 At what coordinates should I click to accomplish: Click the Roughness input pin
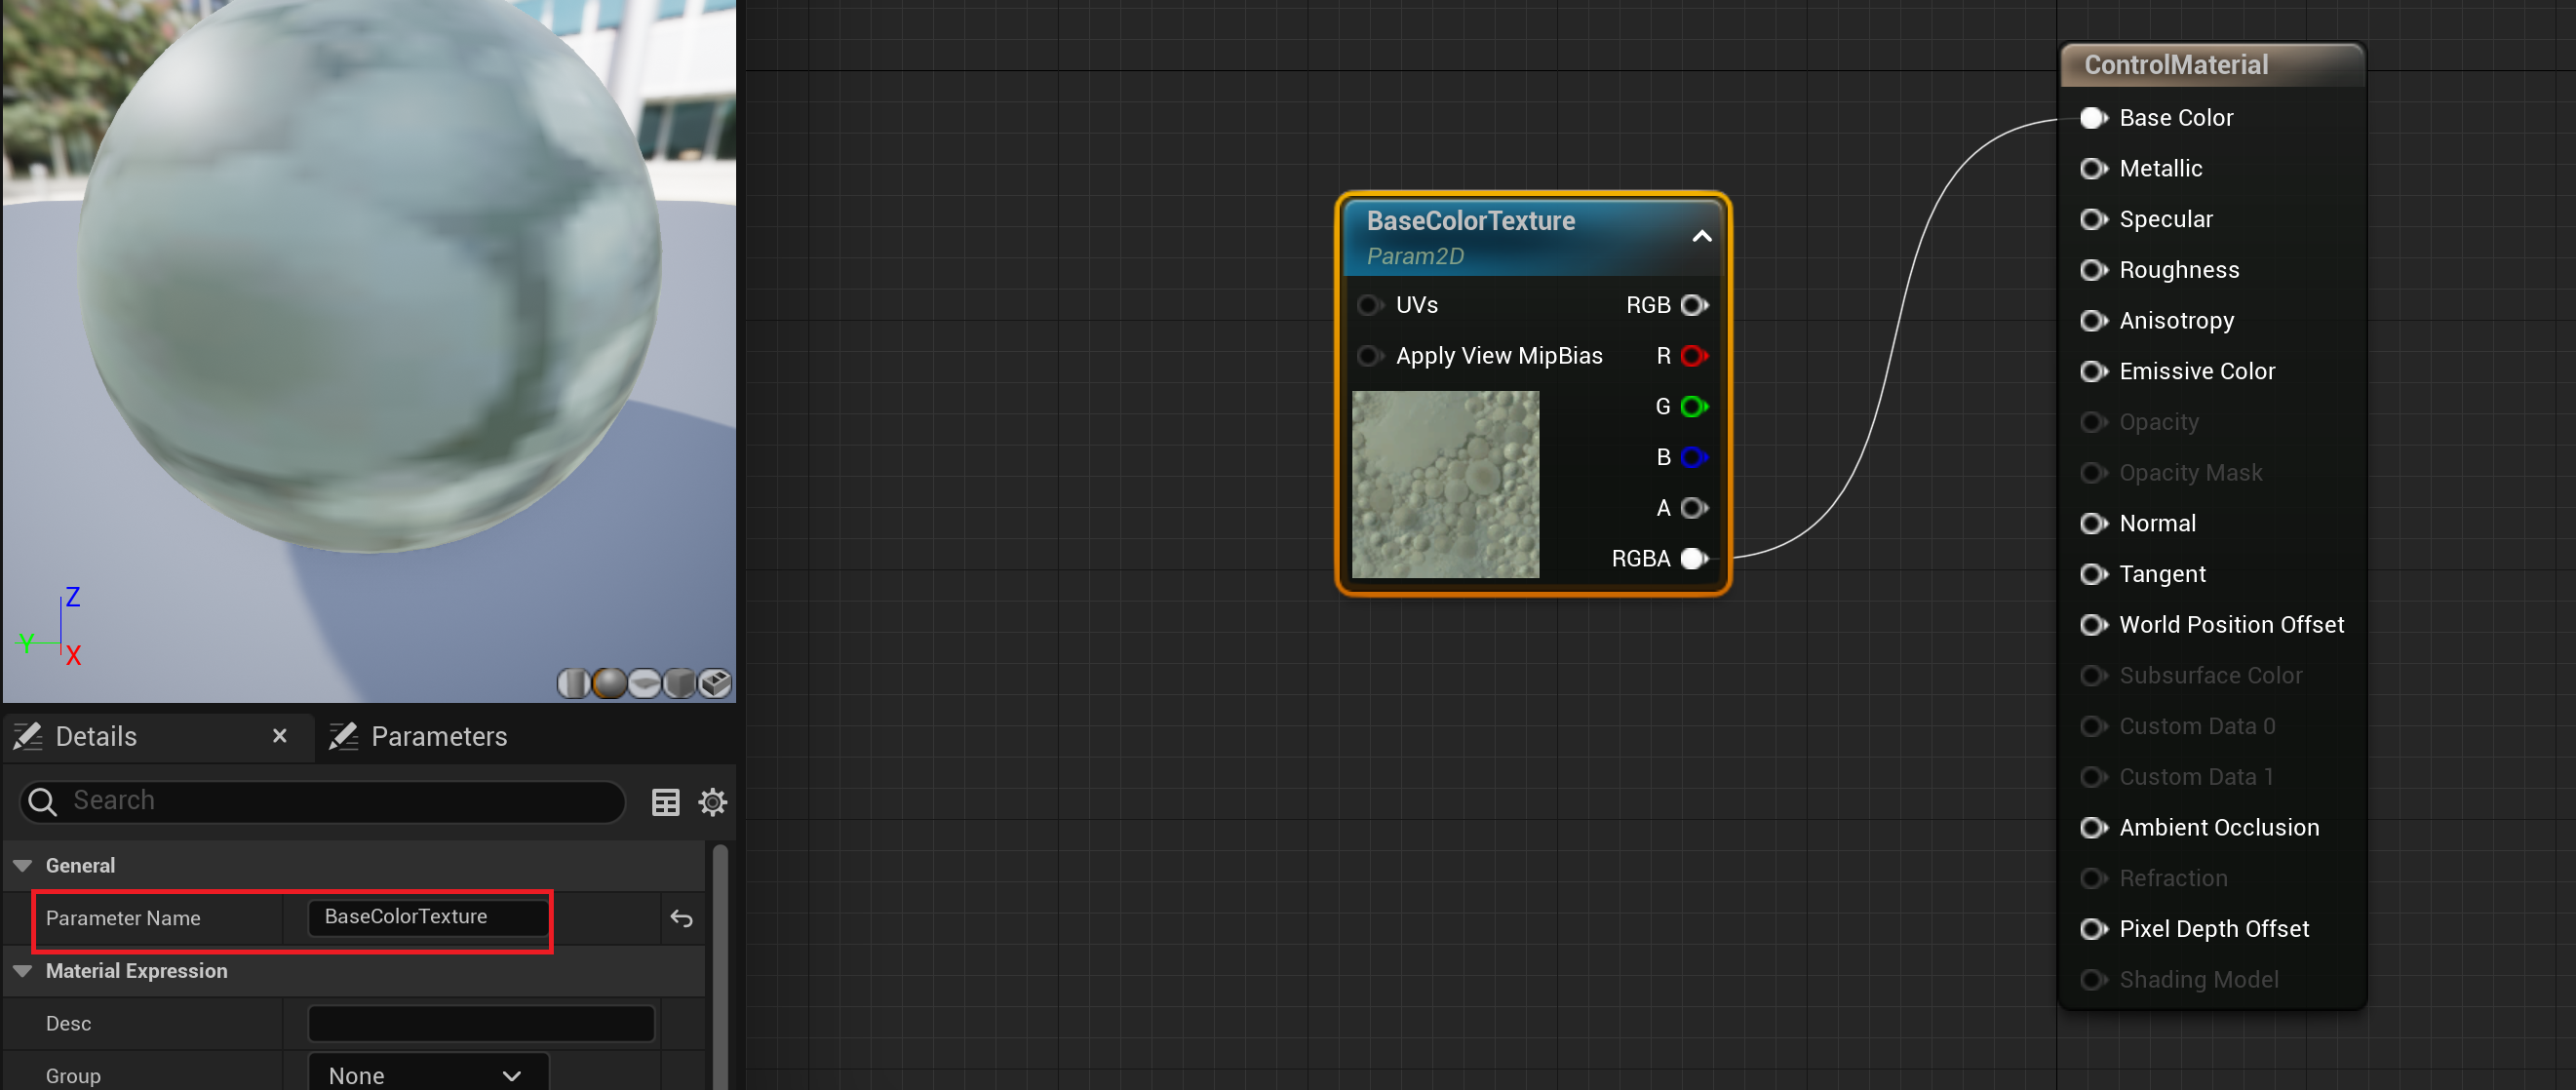click(2092, 270)
